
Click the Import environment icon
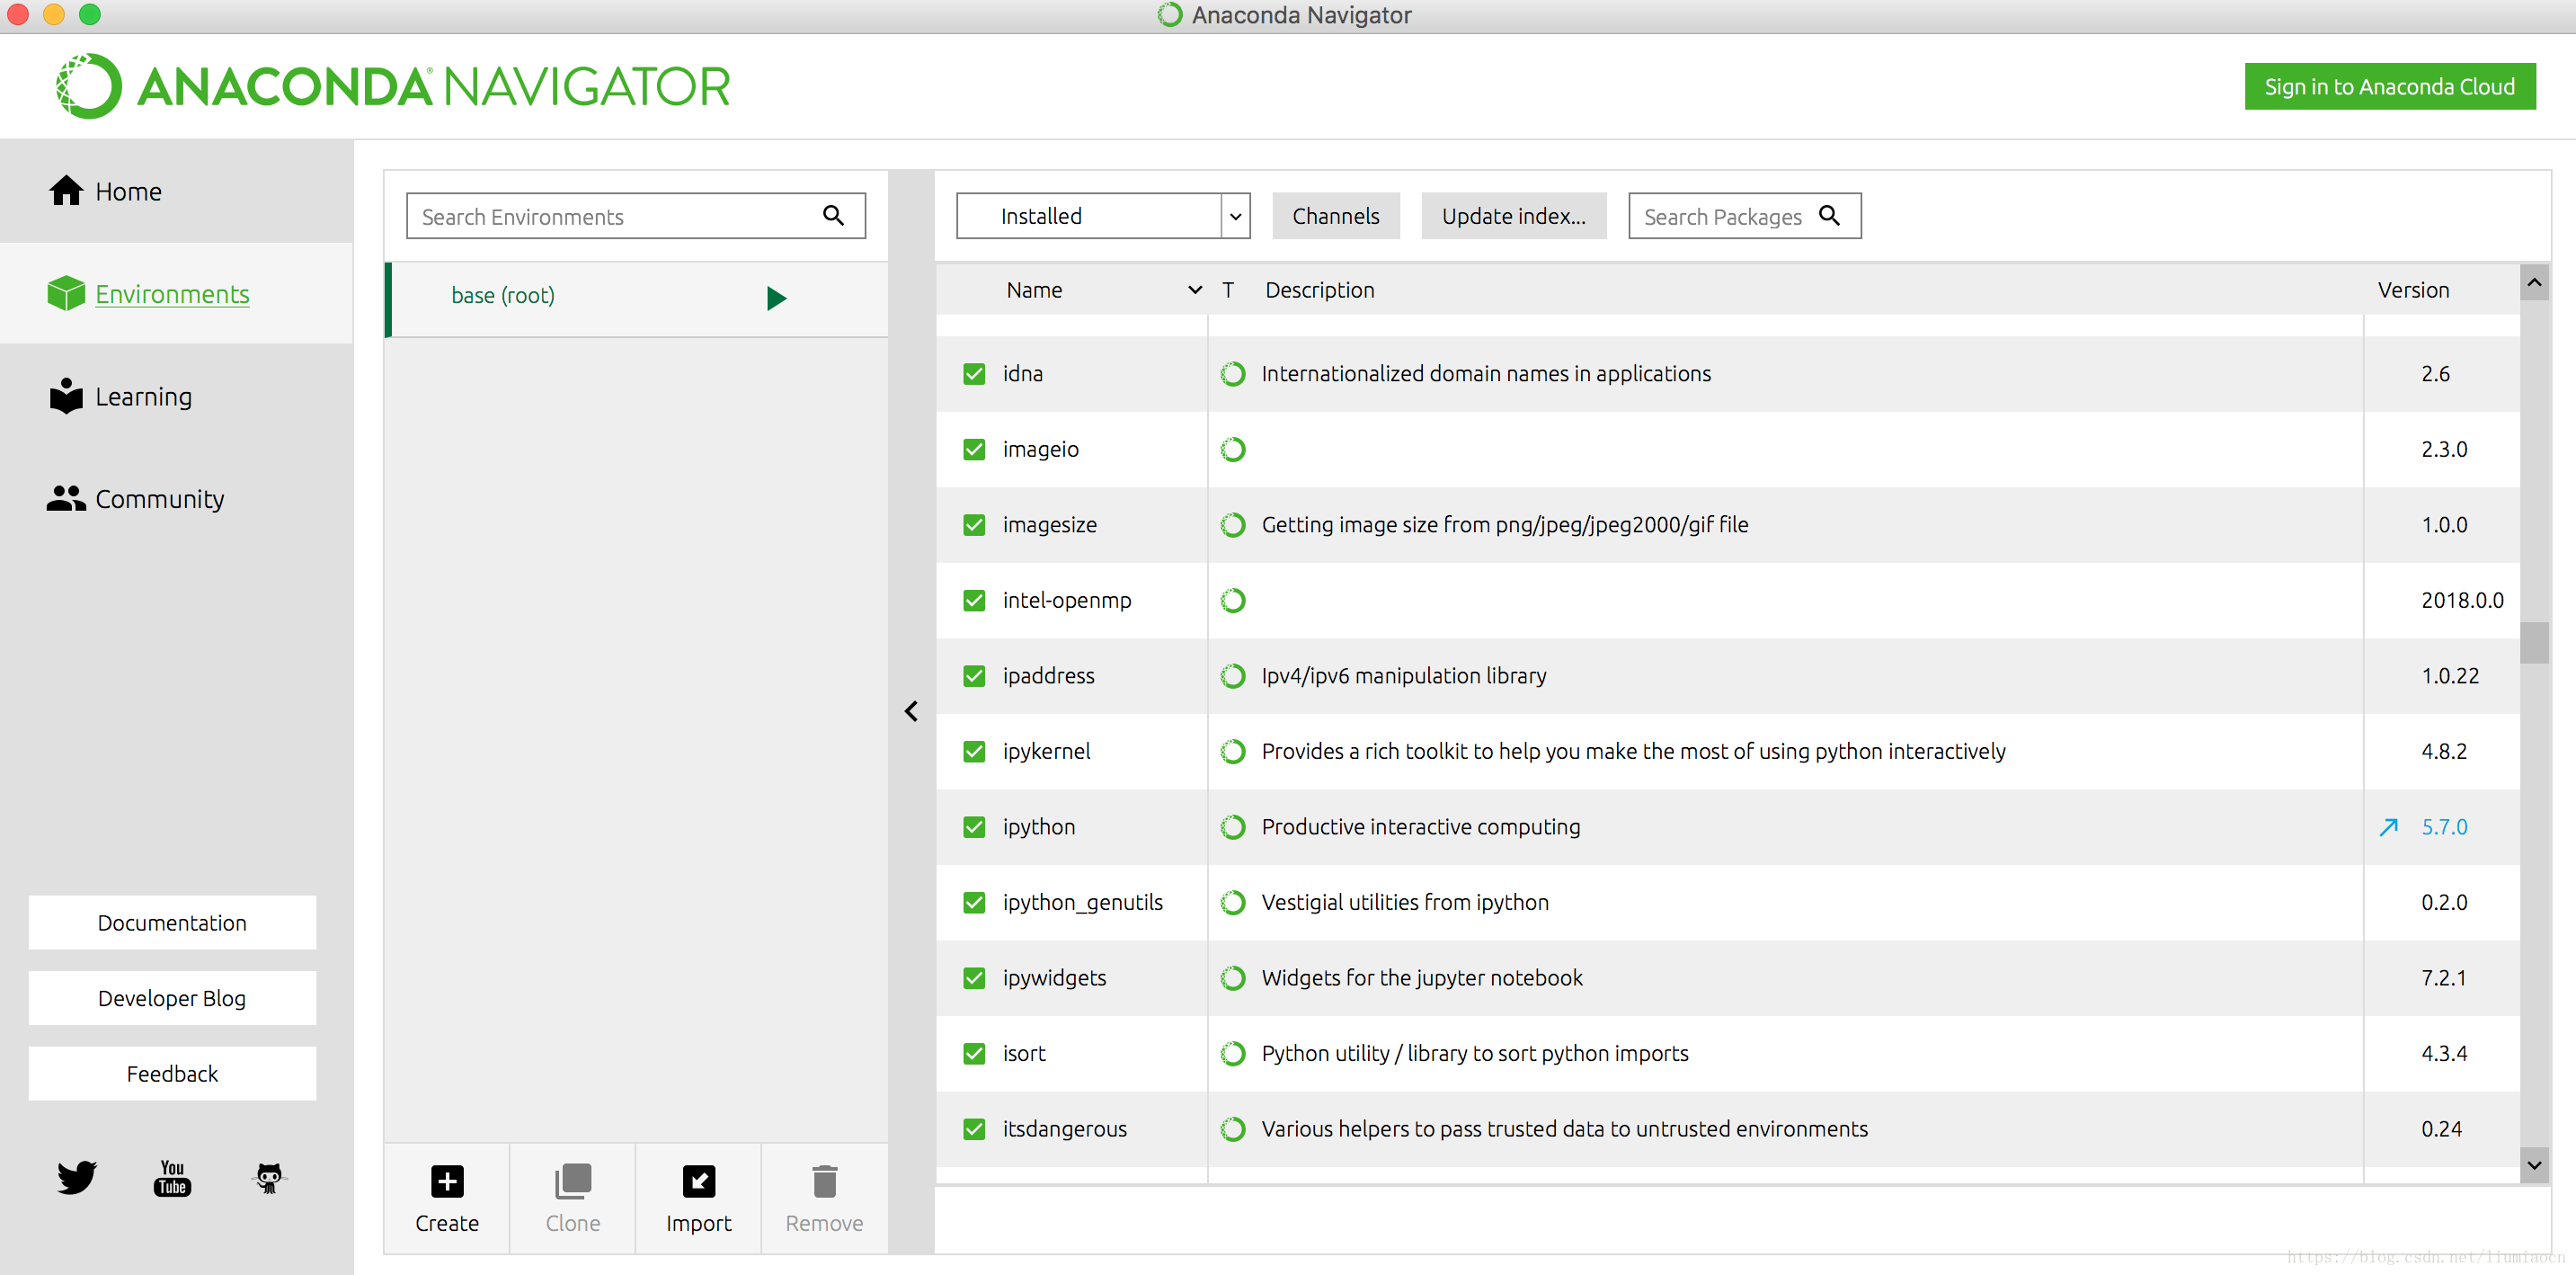click(698, 1181)
